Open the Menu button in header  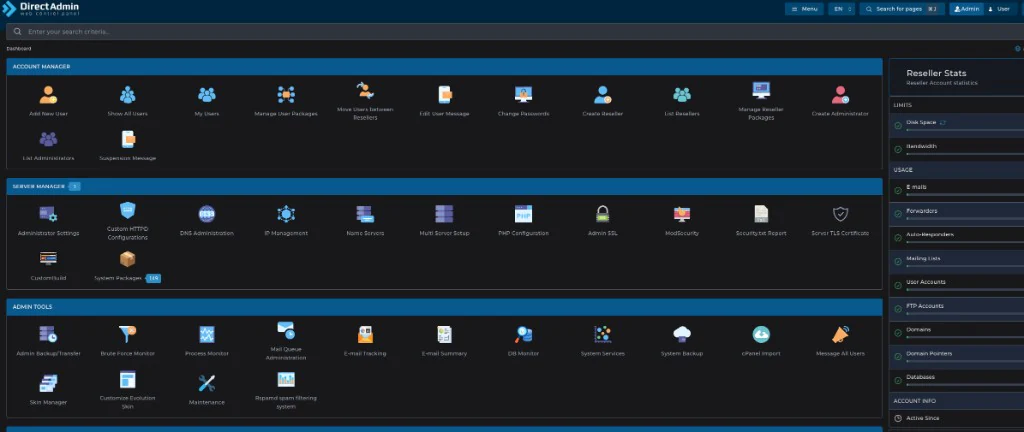(805, 9)
